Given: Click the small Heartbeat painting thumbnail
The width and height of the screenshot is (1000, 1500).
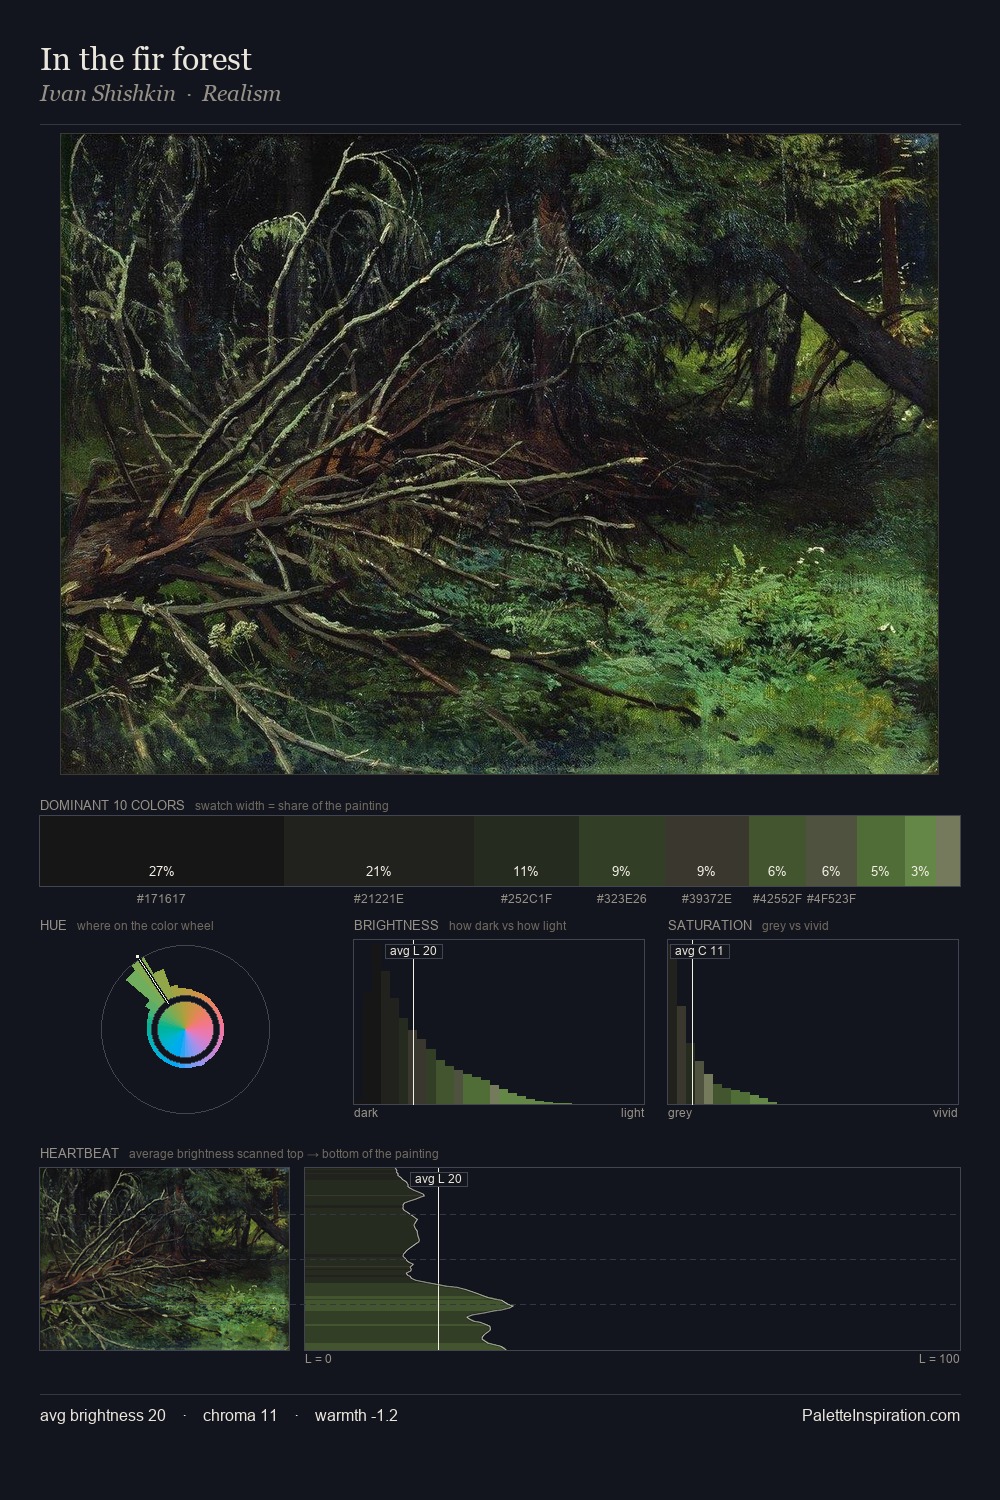Looking at the screenshot, I should 164,1259.
